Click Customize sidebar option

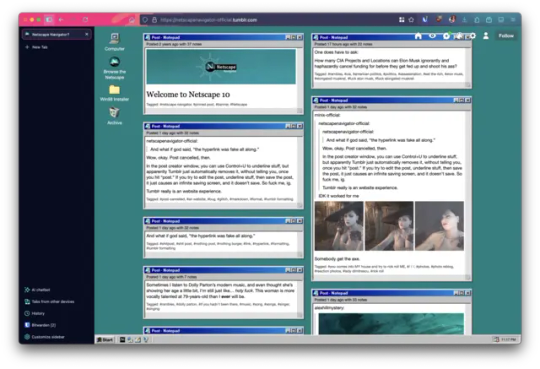click(x=44, y=337)
